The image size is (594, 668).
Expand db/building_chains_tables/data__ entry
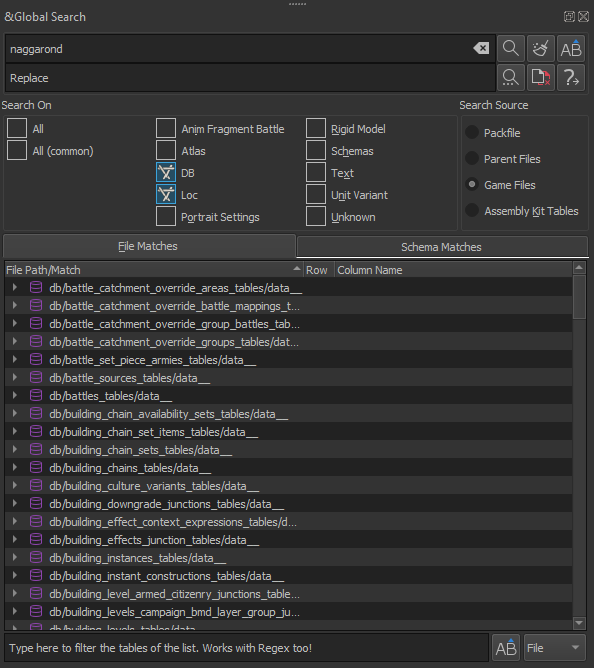(x=15, y=467)
